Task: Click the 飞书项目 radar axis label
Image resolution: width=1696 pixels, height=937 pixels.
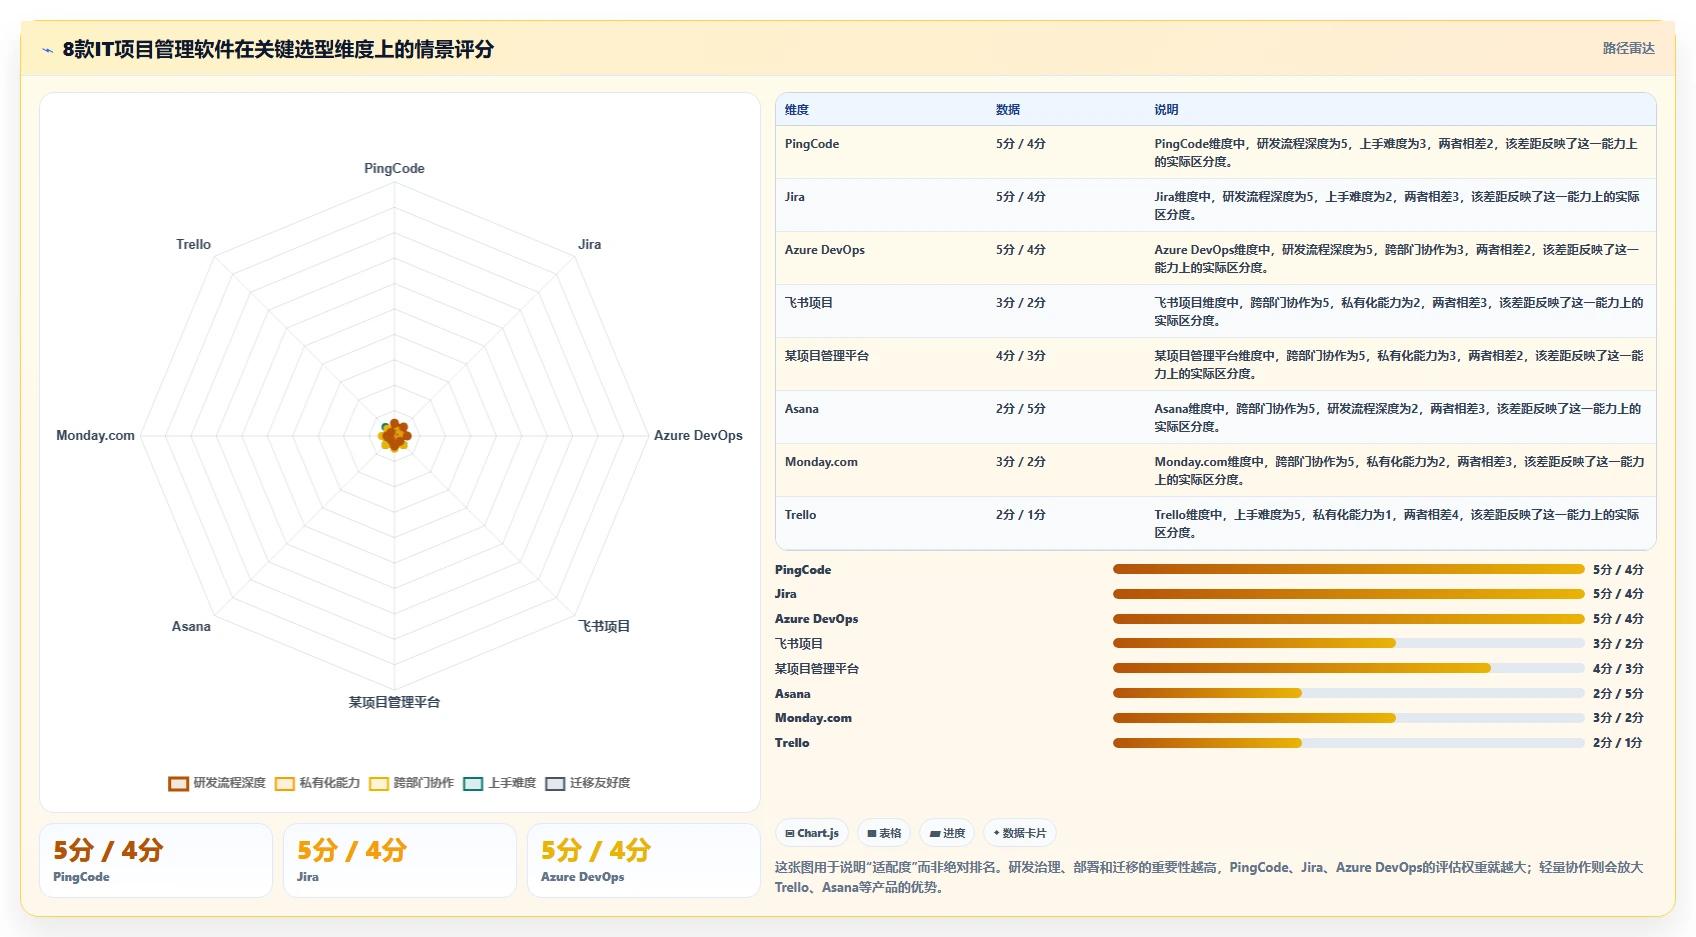Action: [604, 626]
